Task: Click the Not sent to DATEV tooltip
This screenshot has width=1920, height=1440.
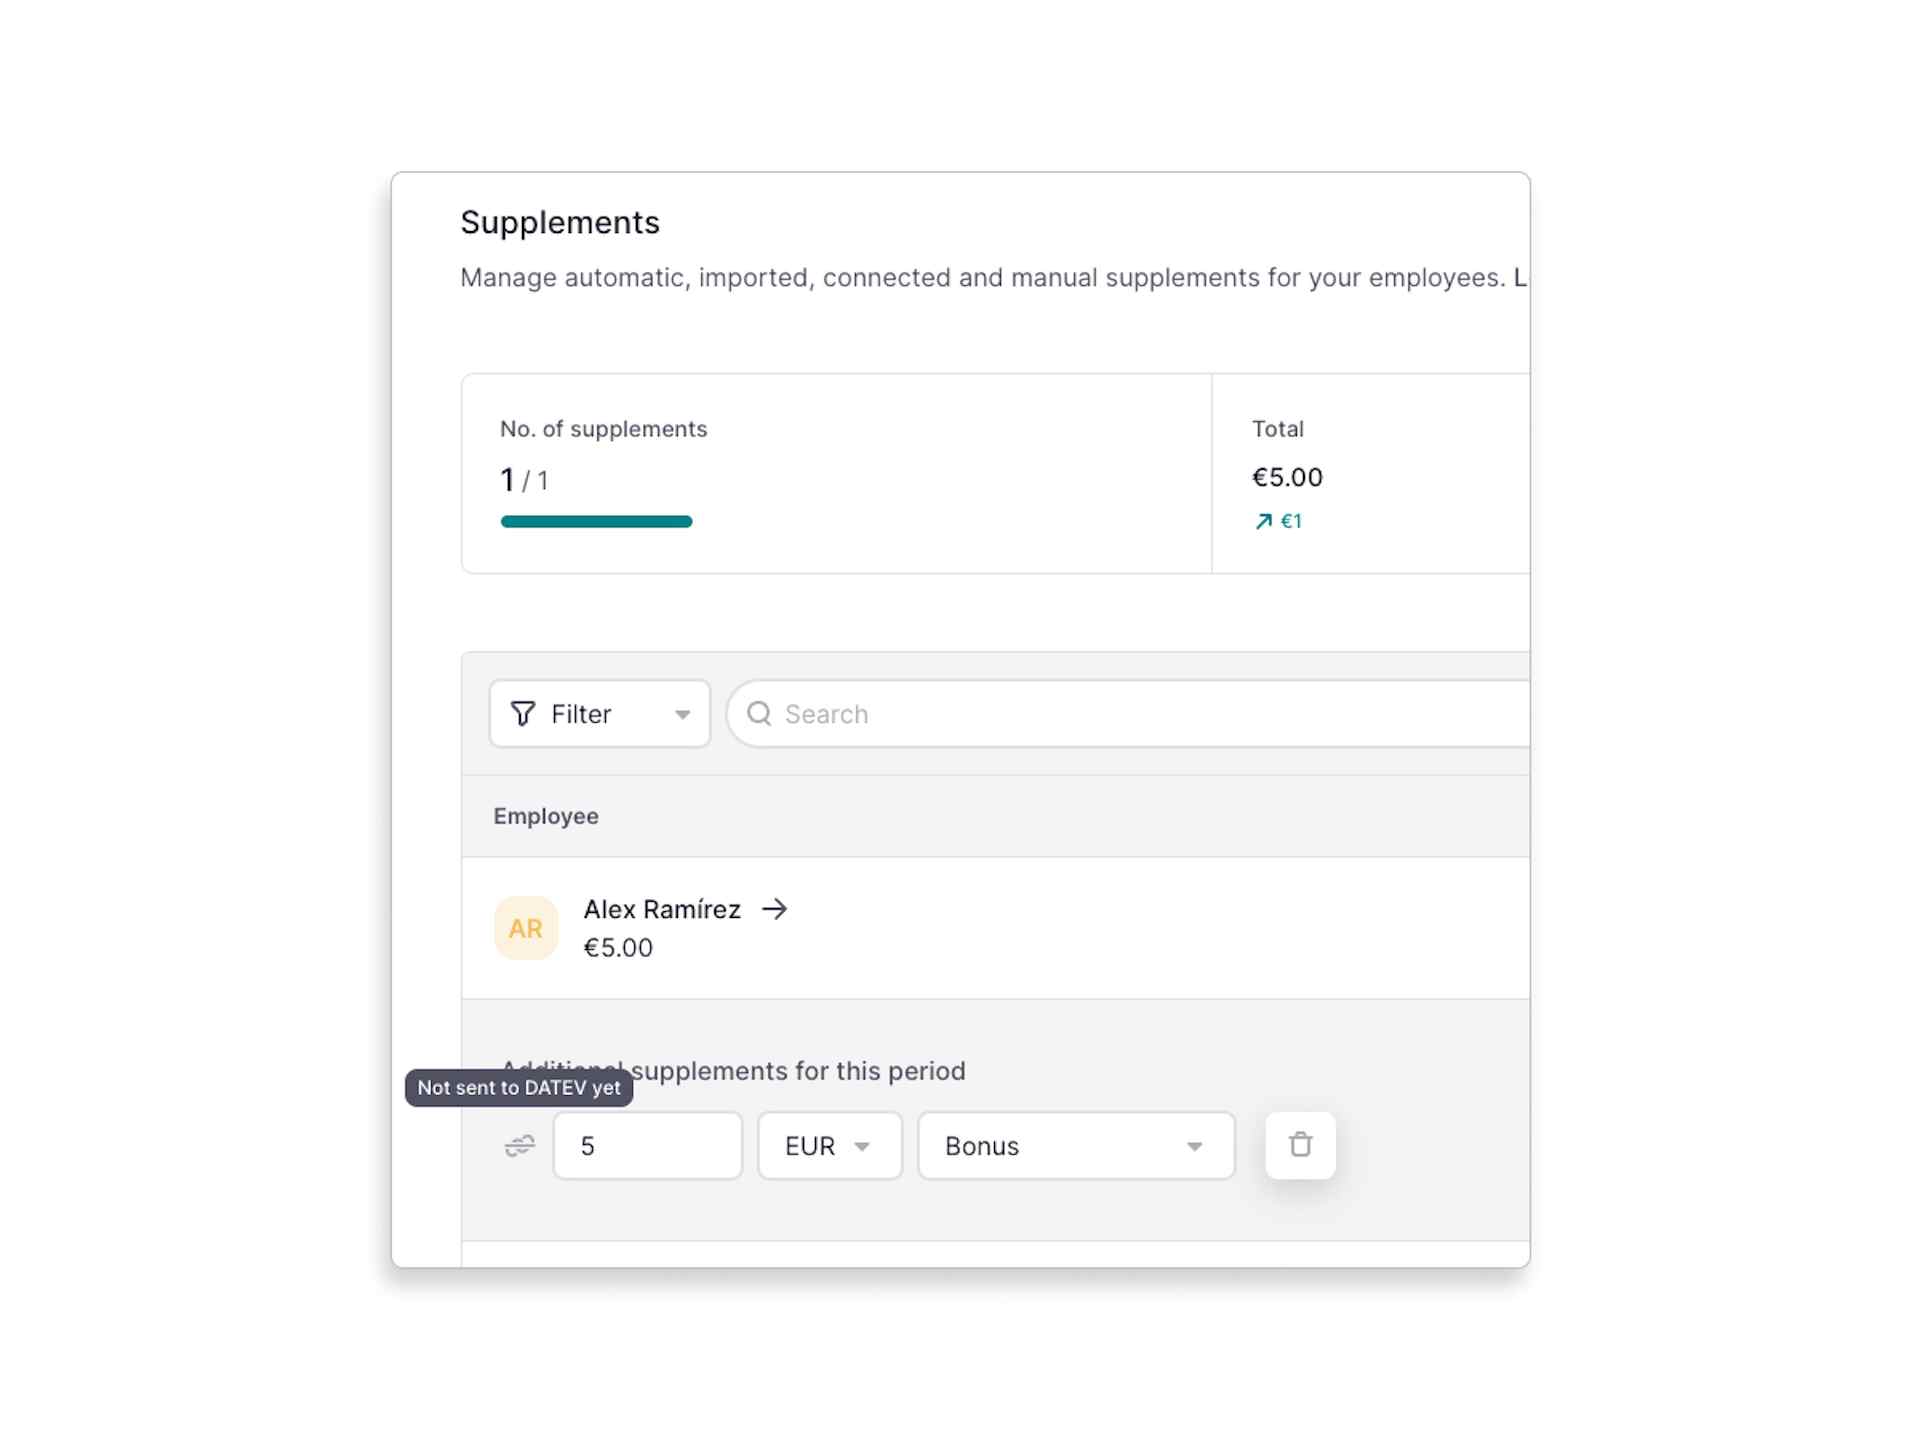Action: pos(518,1088)
